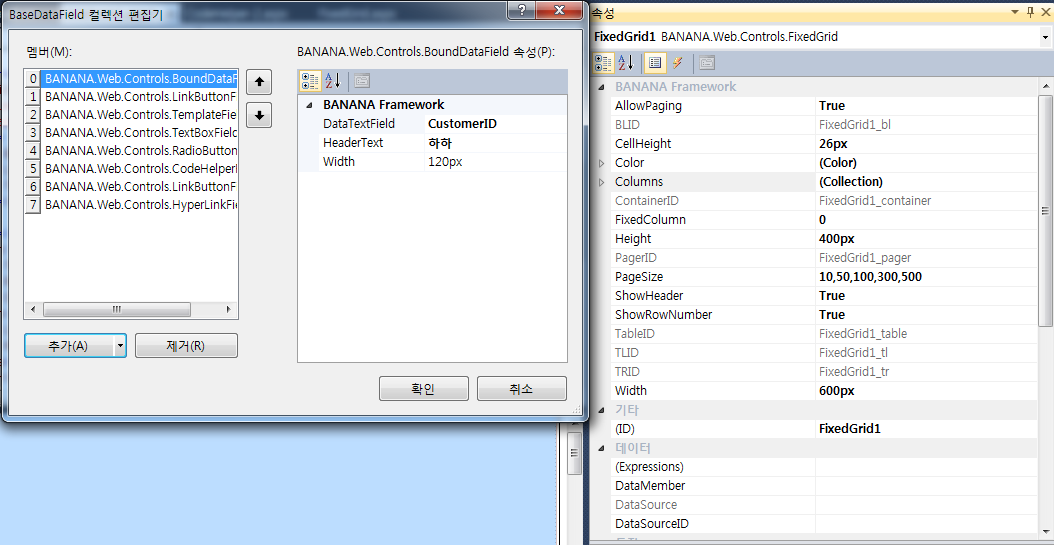Open the 속성 panel window position menu arrow
The height and width of the screenshot is (545, 1054).
point(1016,13)
